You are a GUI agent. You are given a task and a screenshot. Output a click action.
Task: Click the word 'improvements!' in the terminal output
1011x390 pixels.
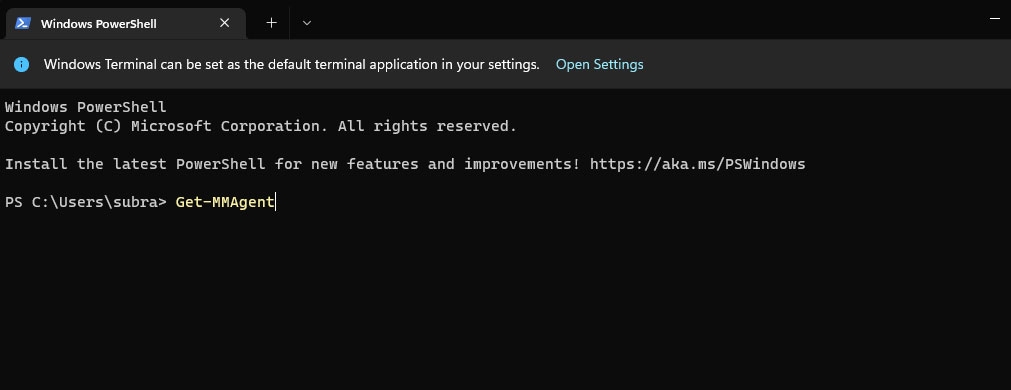[522, 164]
